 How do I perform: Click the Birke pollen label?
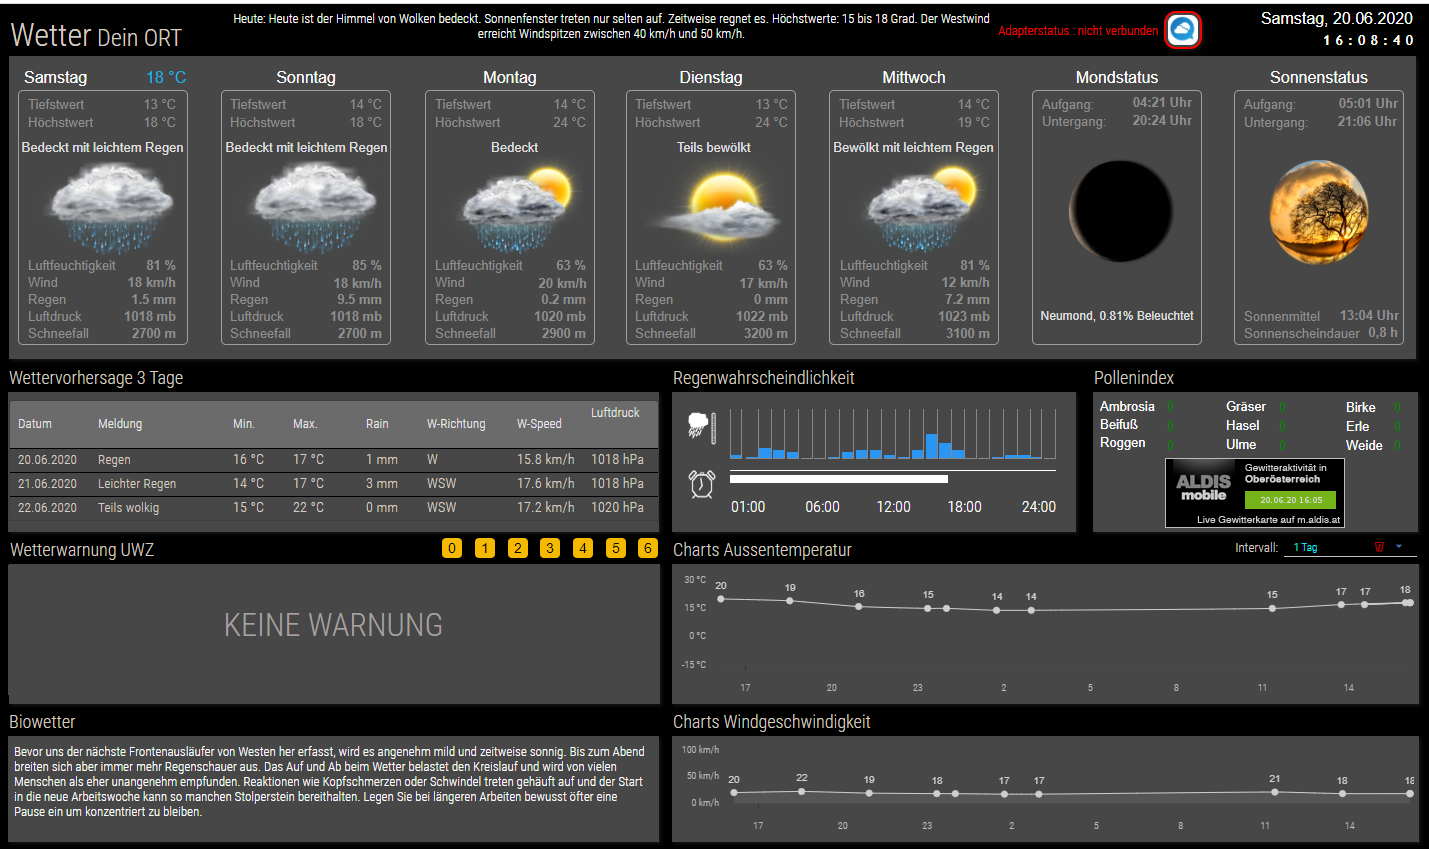point(1360,408)
